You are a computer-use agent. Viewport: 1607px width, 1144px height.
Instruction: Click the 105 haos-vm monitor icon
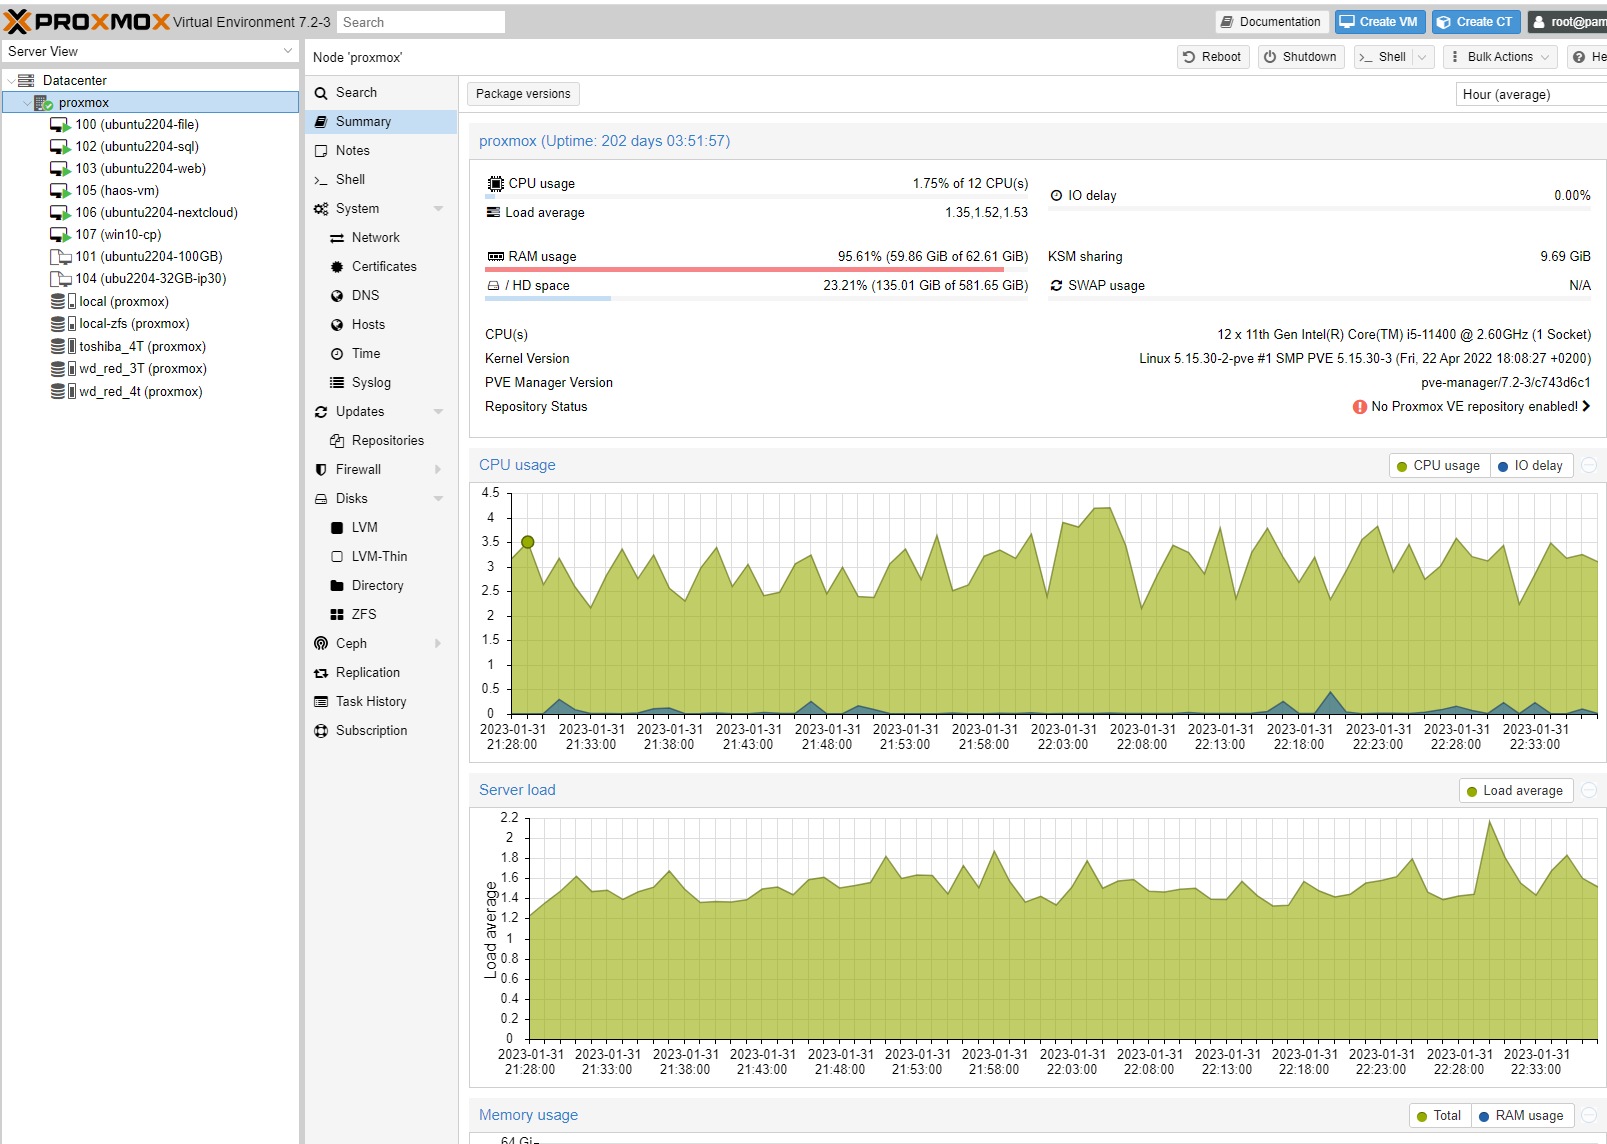[x=60, y=191]
